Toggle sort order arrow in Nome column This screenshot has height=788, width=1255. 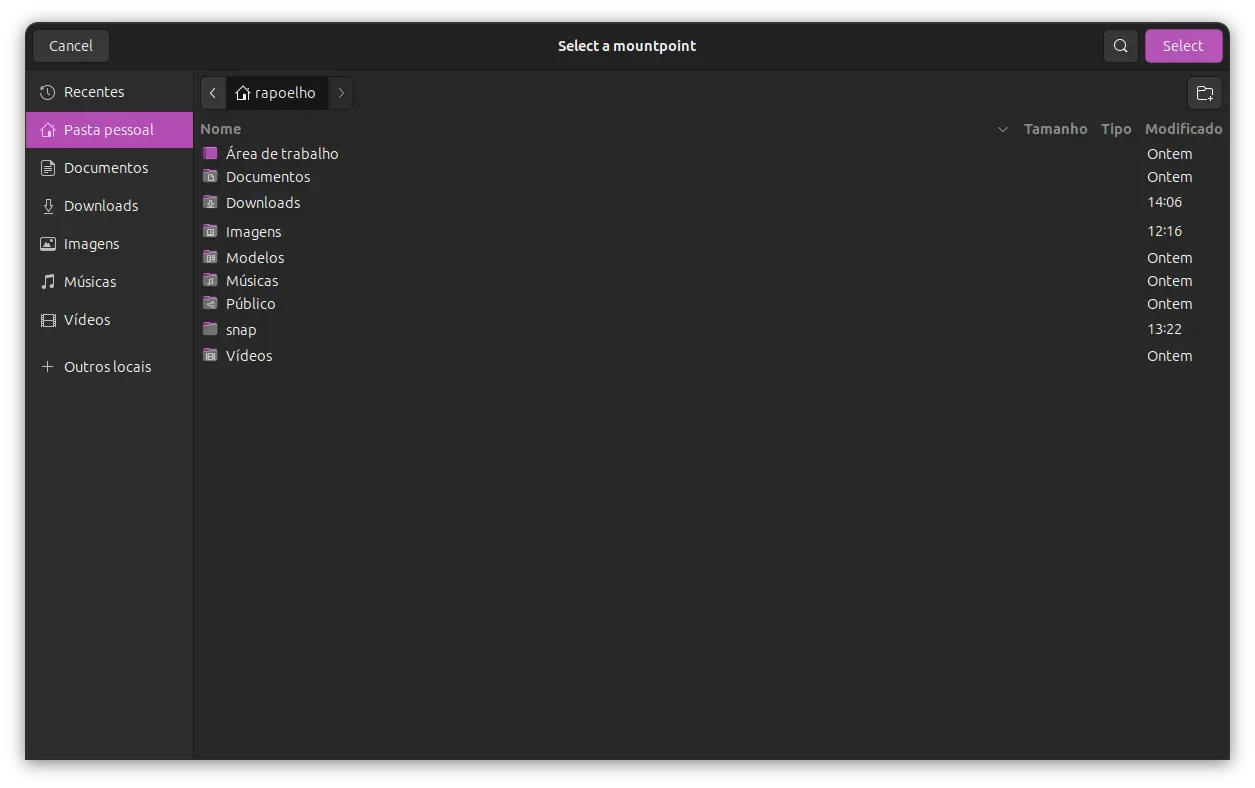pyautogui.click(x=1002, y=129)
